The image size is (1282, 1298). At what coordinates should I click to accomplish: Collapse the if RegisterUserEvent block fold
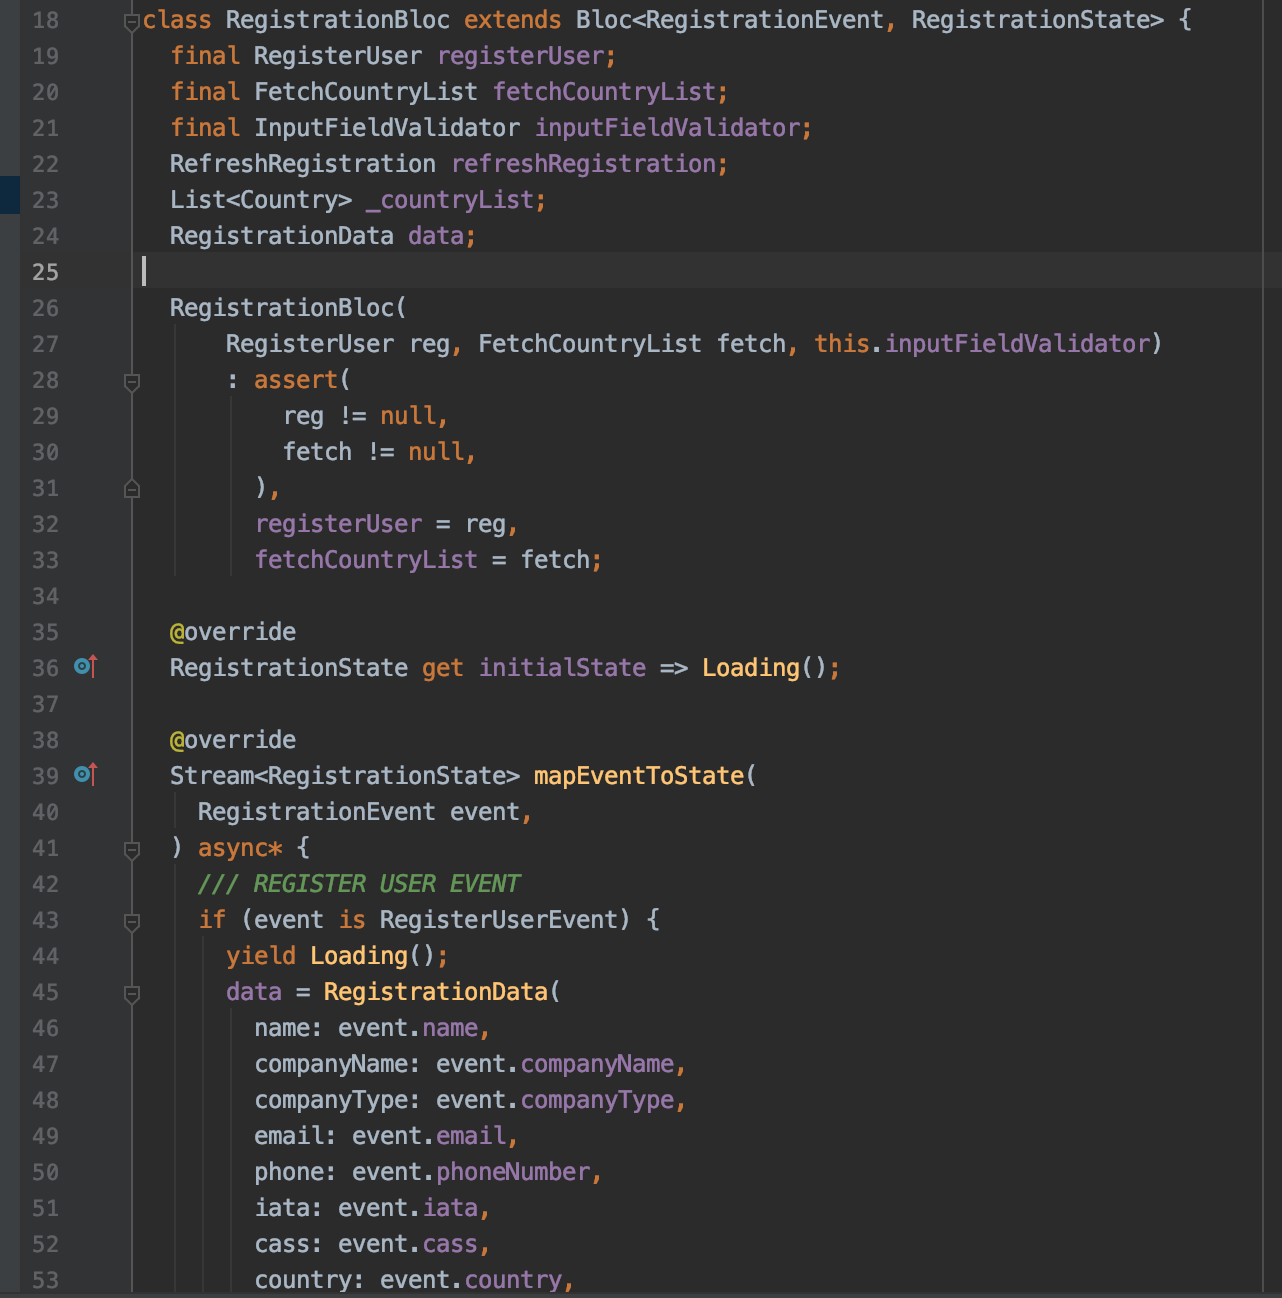131,921
